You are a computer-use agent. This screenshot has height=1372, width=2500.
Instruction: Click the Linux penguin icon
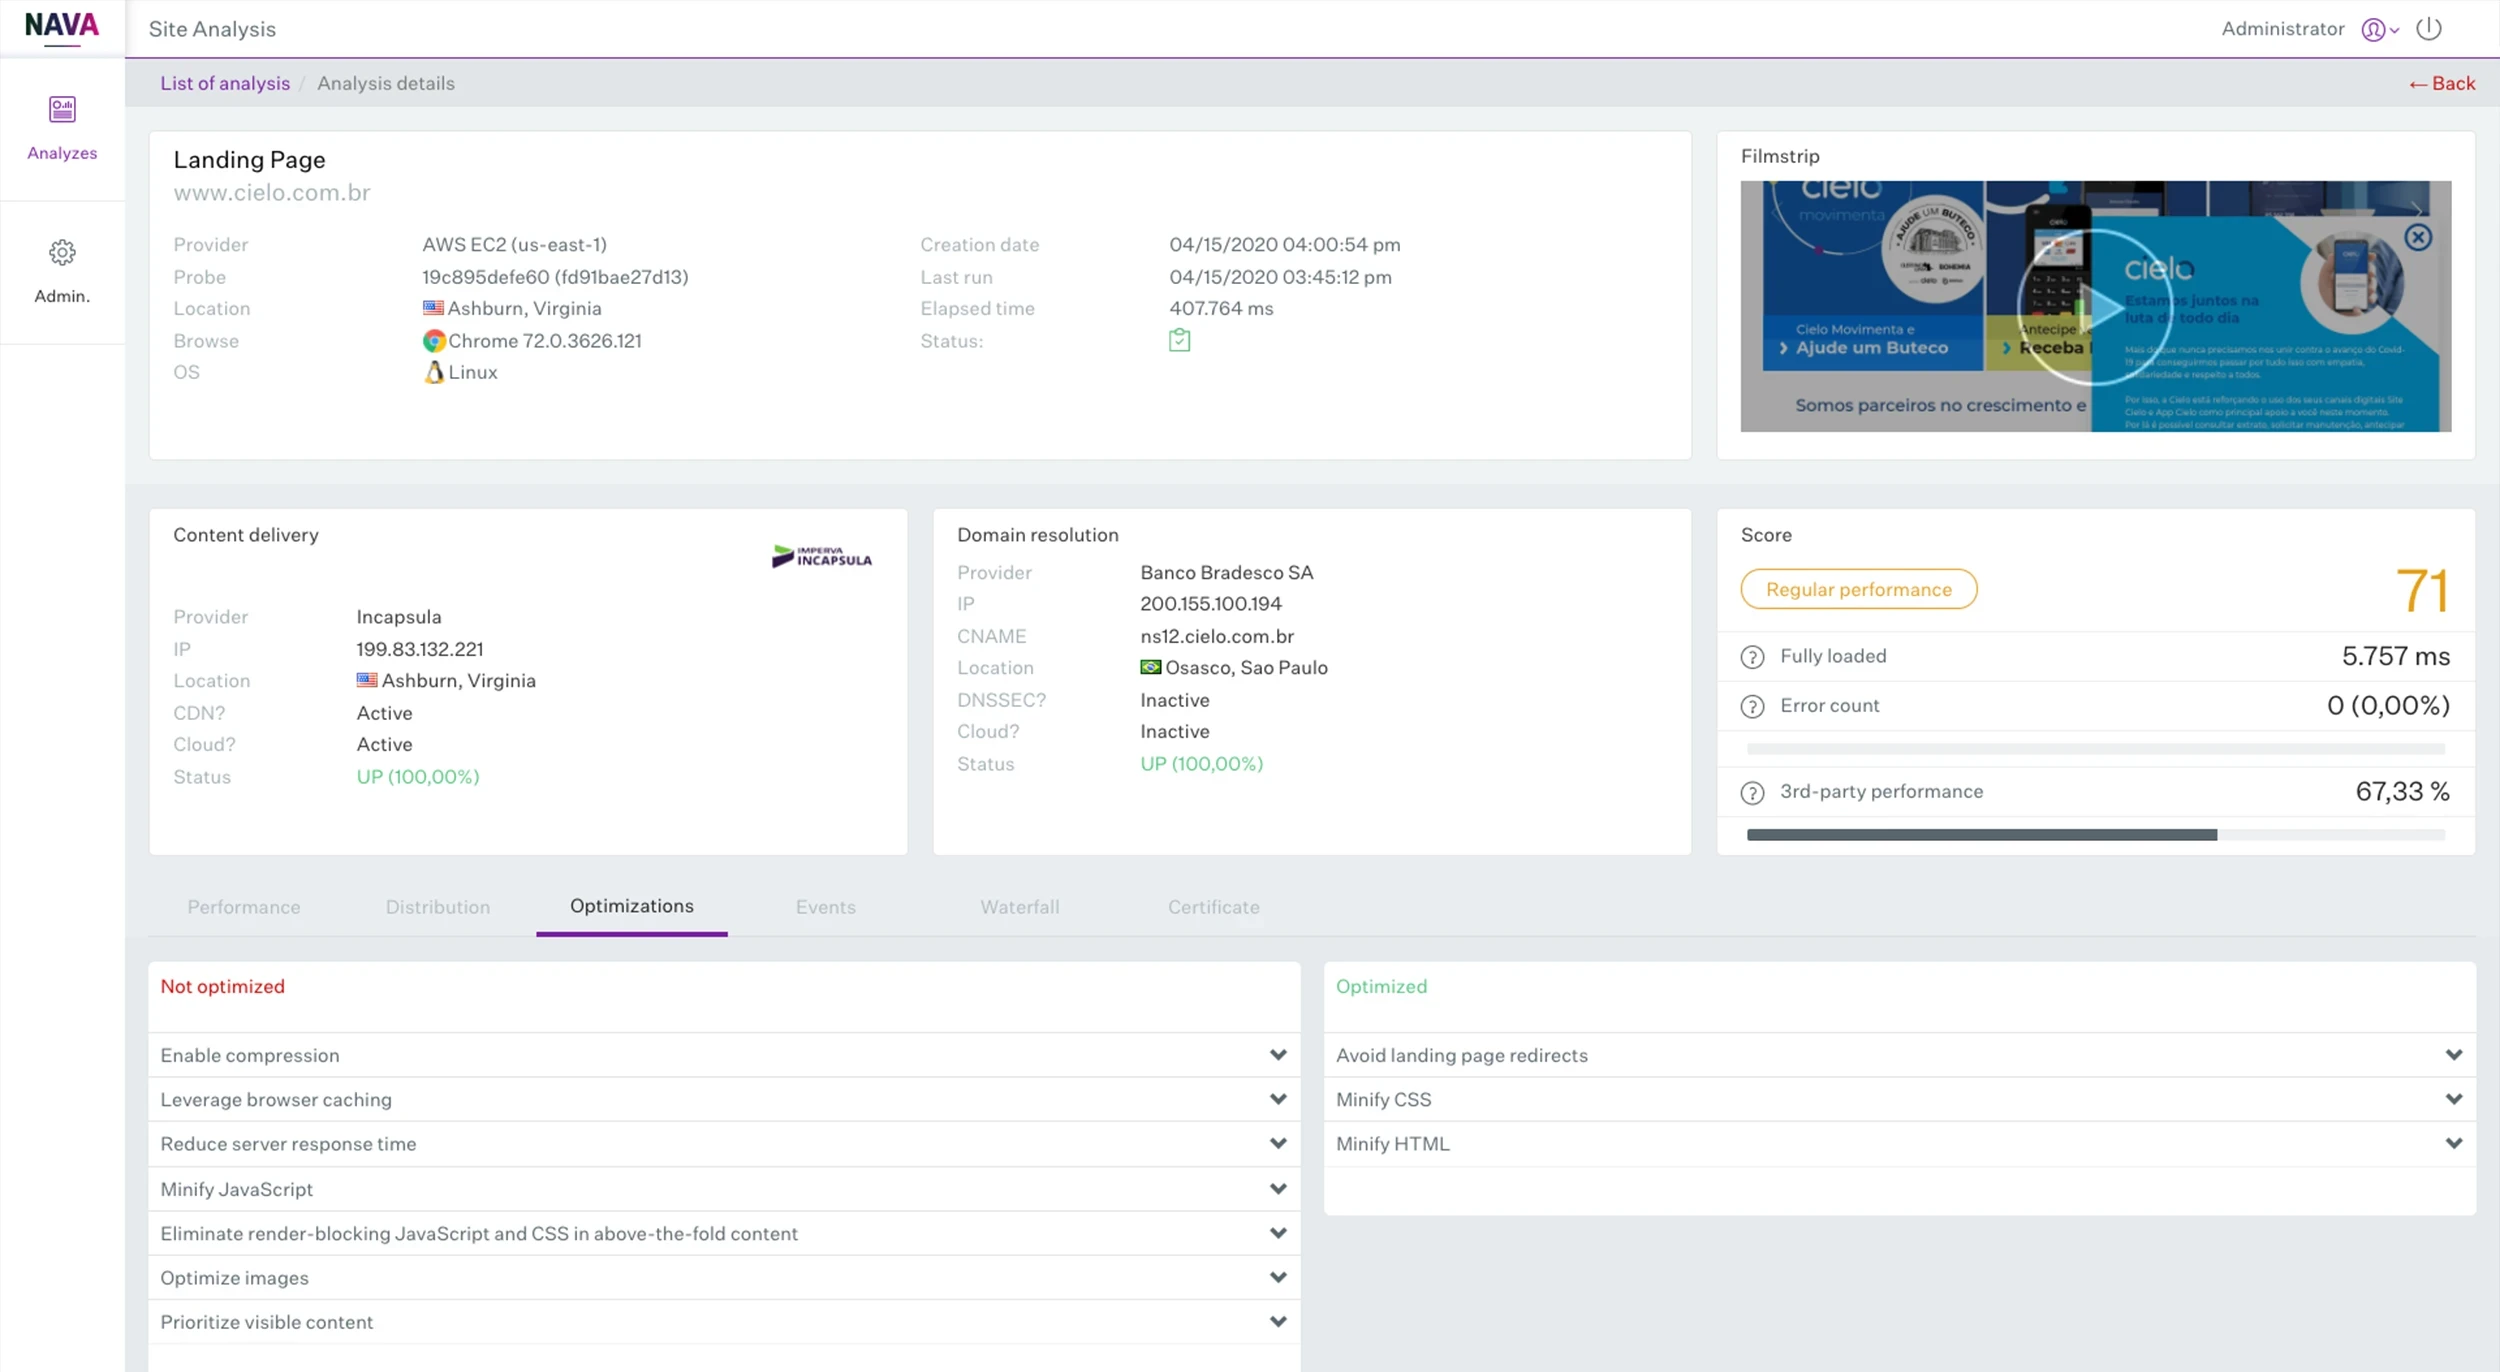tap(434, 372)
